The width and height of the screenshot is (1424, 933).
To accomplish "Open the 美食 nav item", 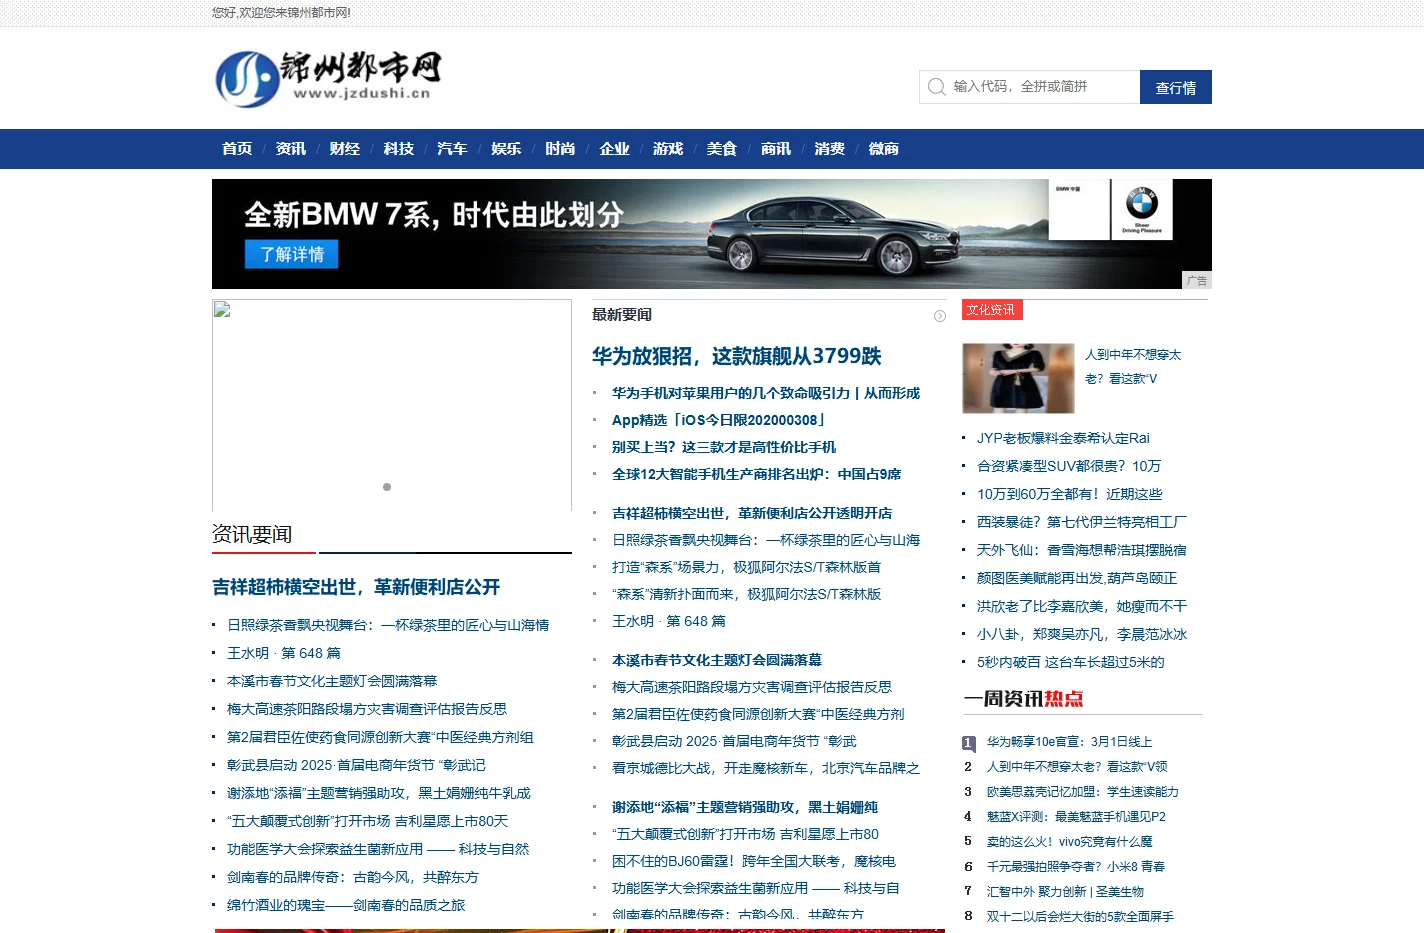I will click(x=722, y=149).
